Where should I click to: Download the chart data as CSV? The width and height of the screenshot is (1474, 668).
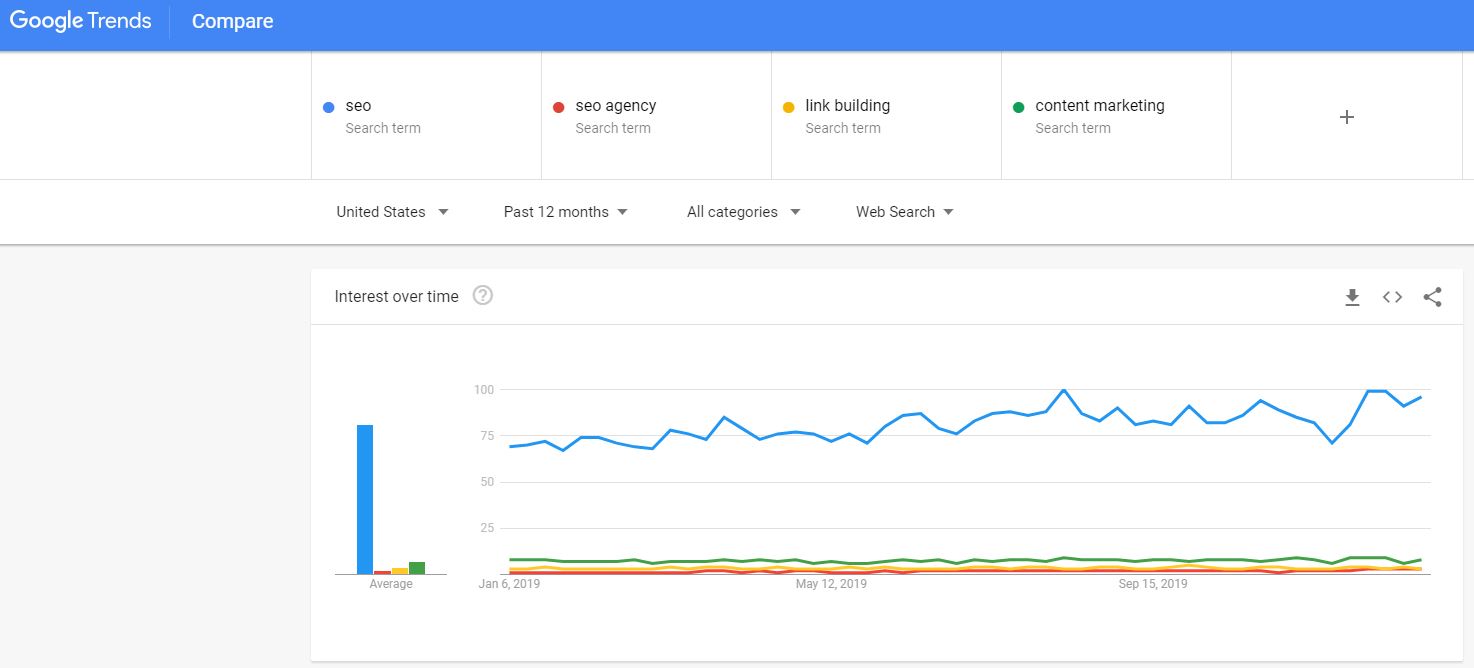point(1352,297)
